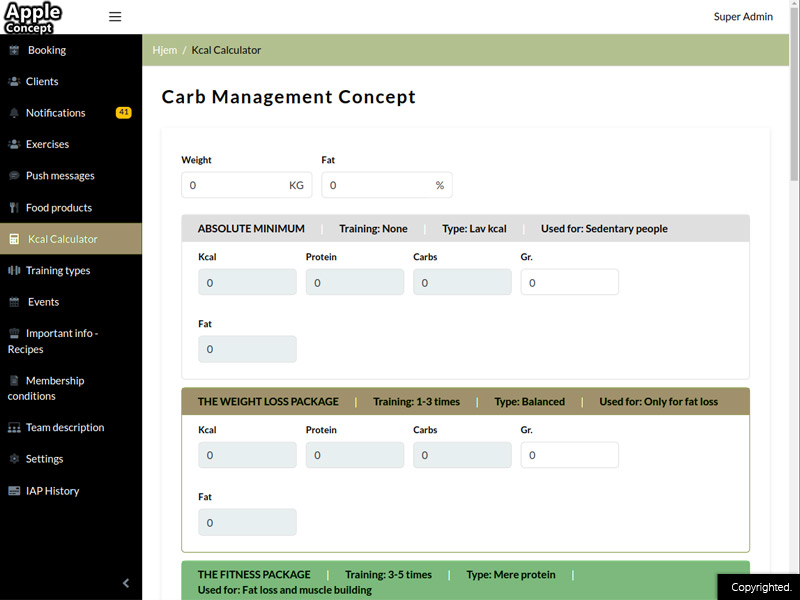The height and width of the screenshot is (600, 800).
Task: Click the Exercises icon in sidebar
Action: [14, 145]
